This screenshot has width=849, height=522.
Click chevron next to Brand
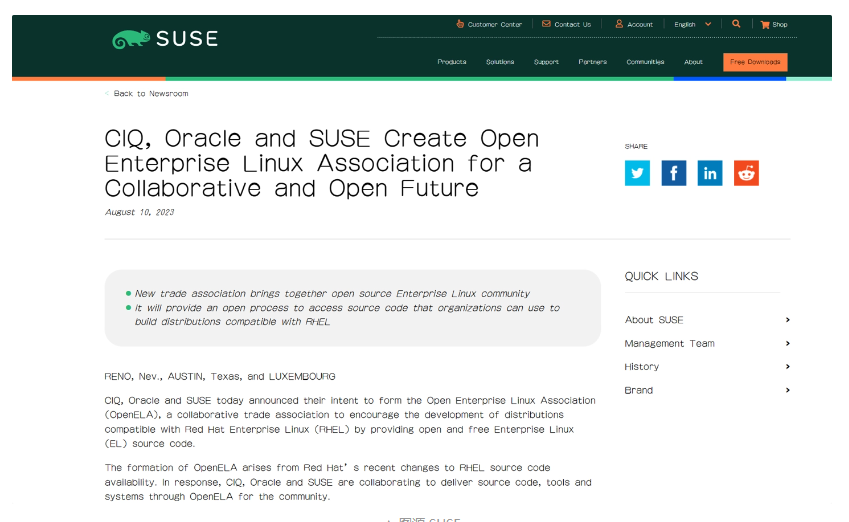click(x=788, y=390)
